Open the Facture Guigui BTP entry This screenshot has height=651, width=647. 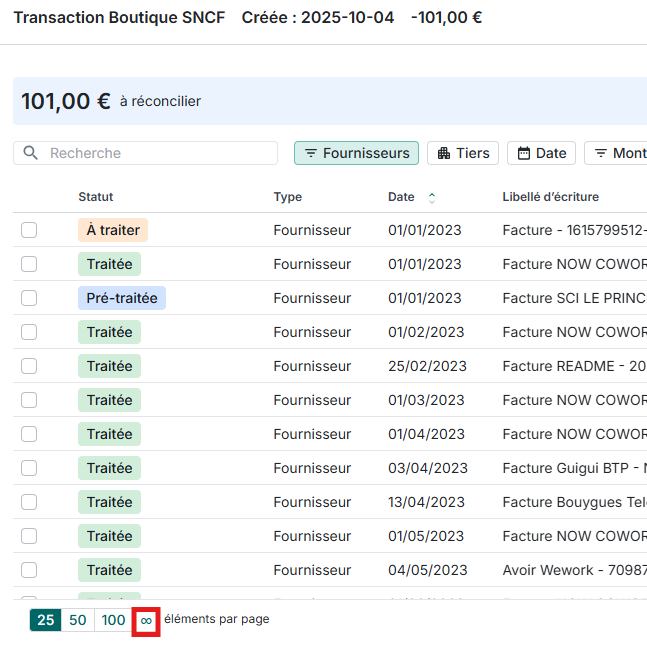574,468
